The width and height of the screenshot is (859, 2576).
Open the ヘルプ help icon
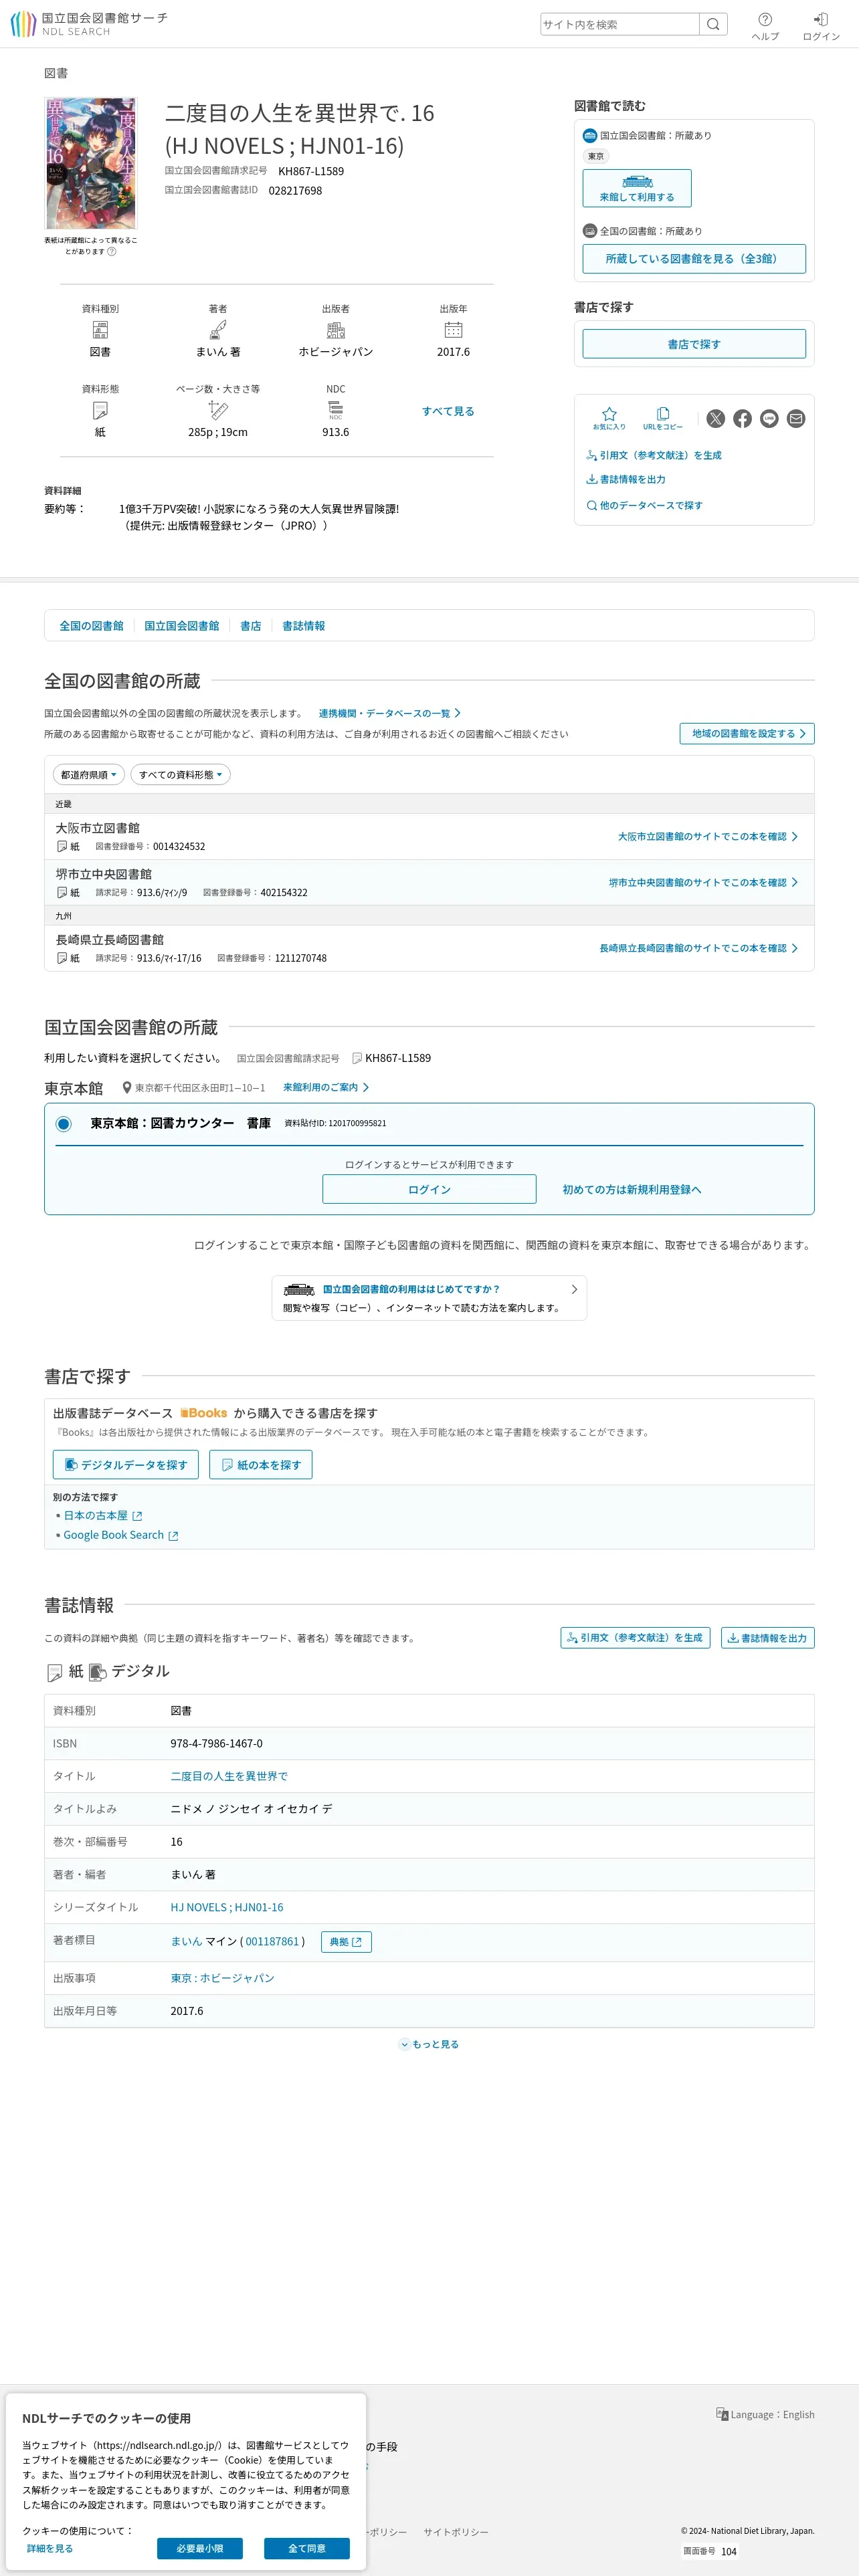pos(765,26)
